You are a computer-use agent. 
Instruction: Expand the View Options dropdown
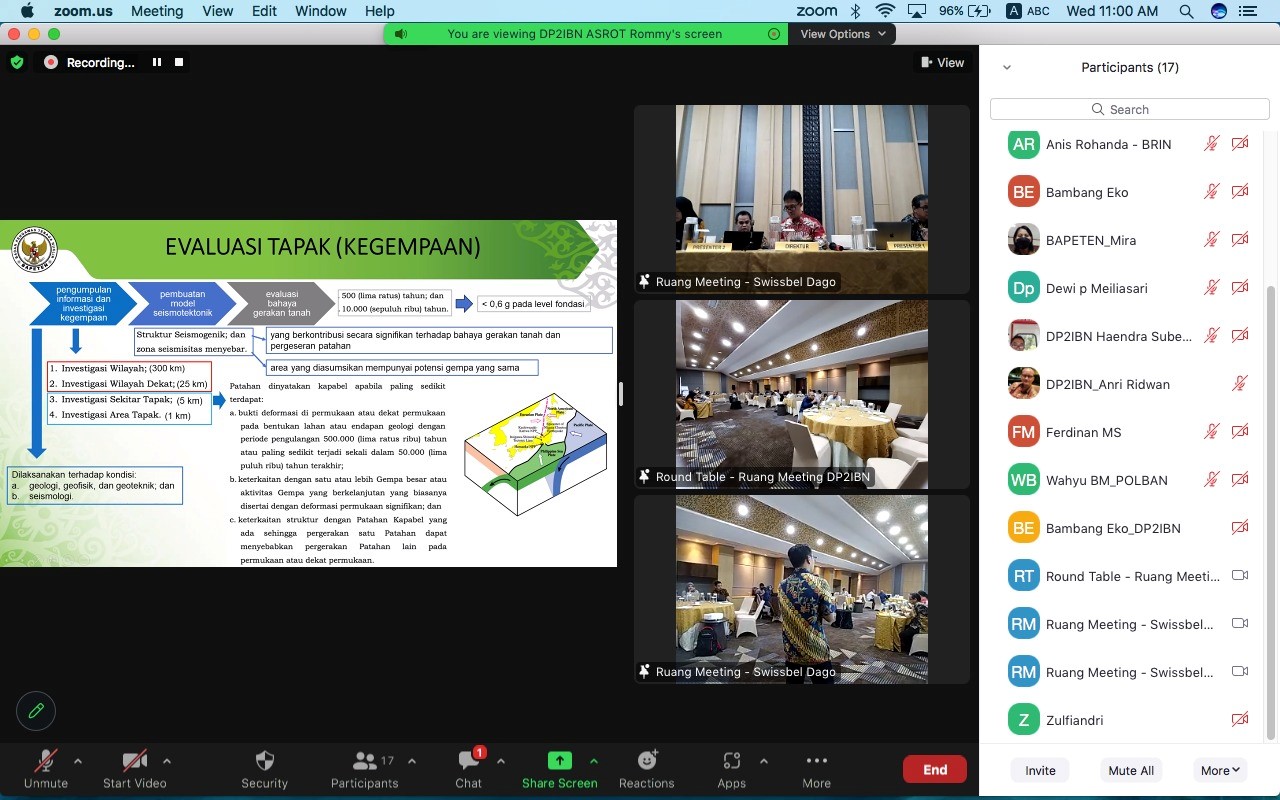click(x=843, y=34)
